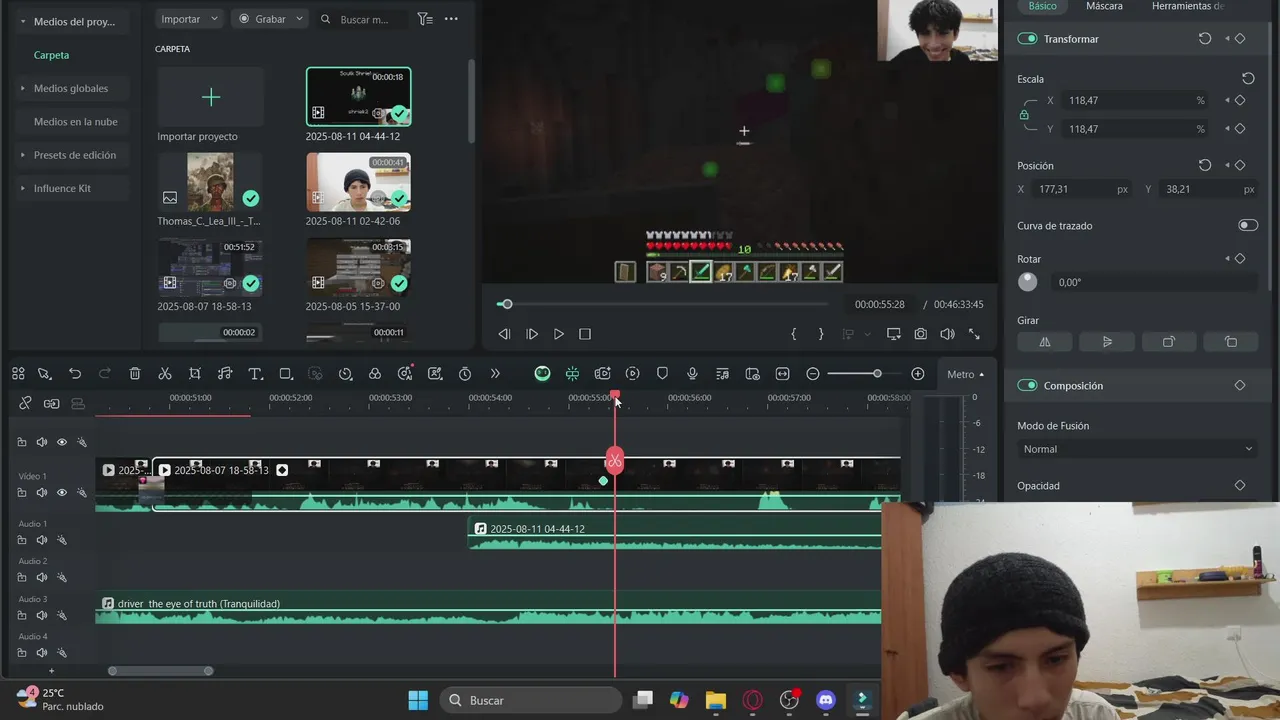Open the color correction tool
Screen dimensions: 1280x720
pos(375,374)
